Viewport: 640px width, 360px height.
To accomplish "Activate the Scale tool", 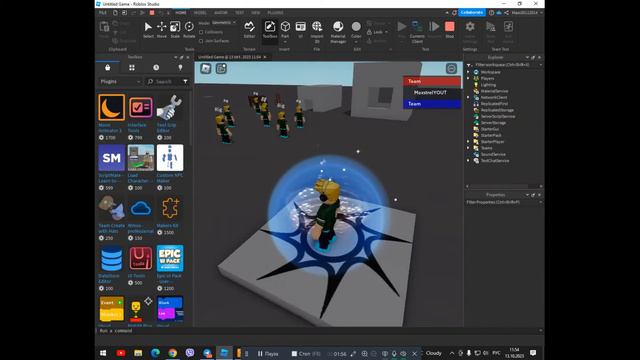I will (x=175, y=29).
